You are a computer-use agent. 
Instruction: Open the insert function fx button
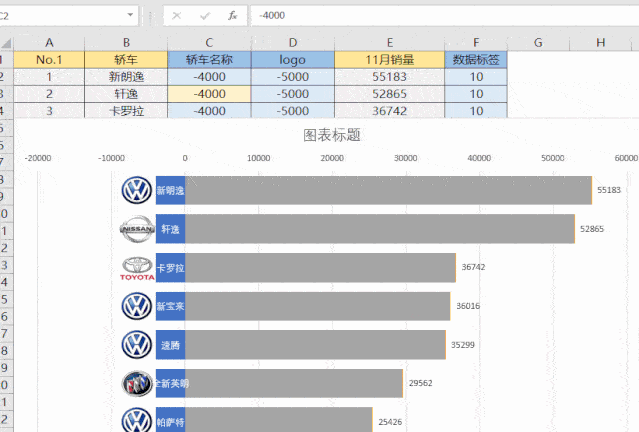point(233,15)
